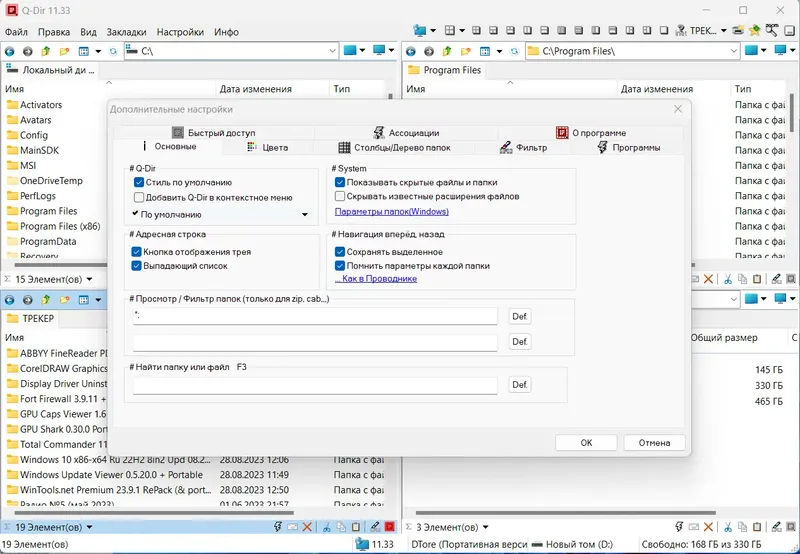The width and height of the screenshot is (800, 554).
Task: Click Def. button for 'Найти папку или файл'
Action: [520, 385]
